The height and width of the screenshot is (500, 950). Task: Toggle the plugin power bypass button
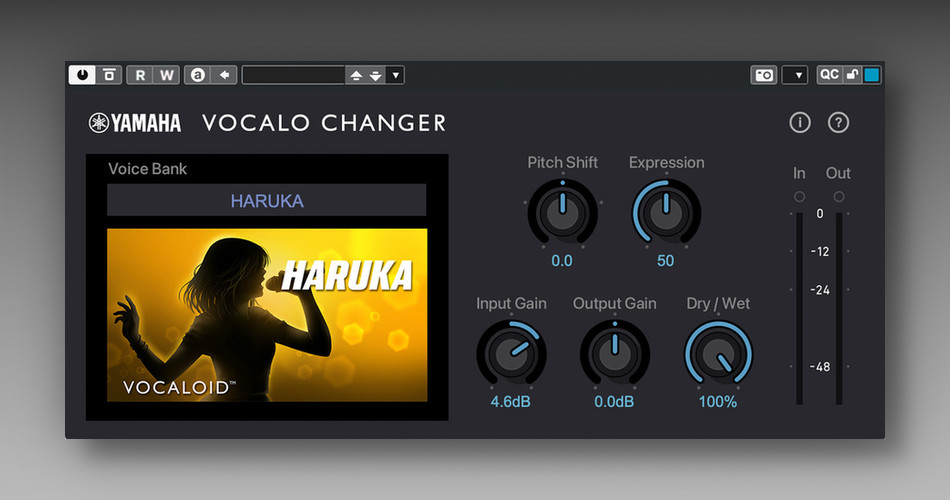tap(82, 75)
